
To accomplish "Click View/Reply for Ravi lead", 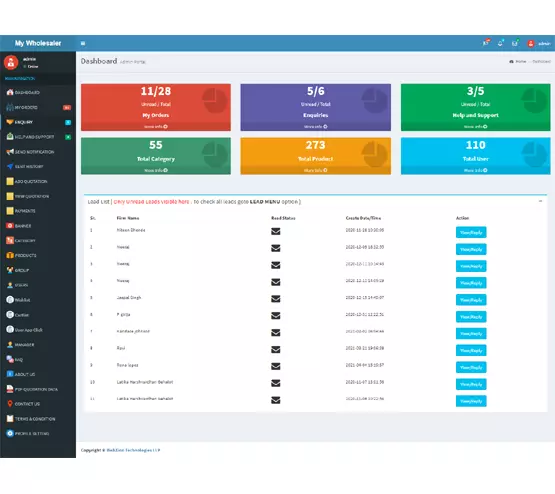I will (x=471, y=350).
